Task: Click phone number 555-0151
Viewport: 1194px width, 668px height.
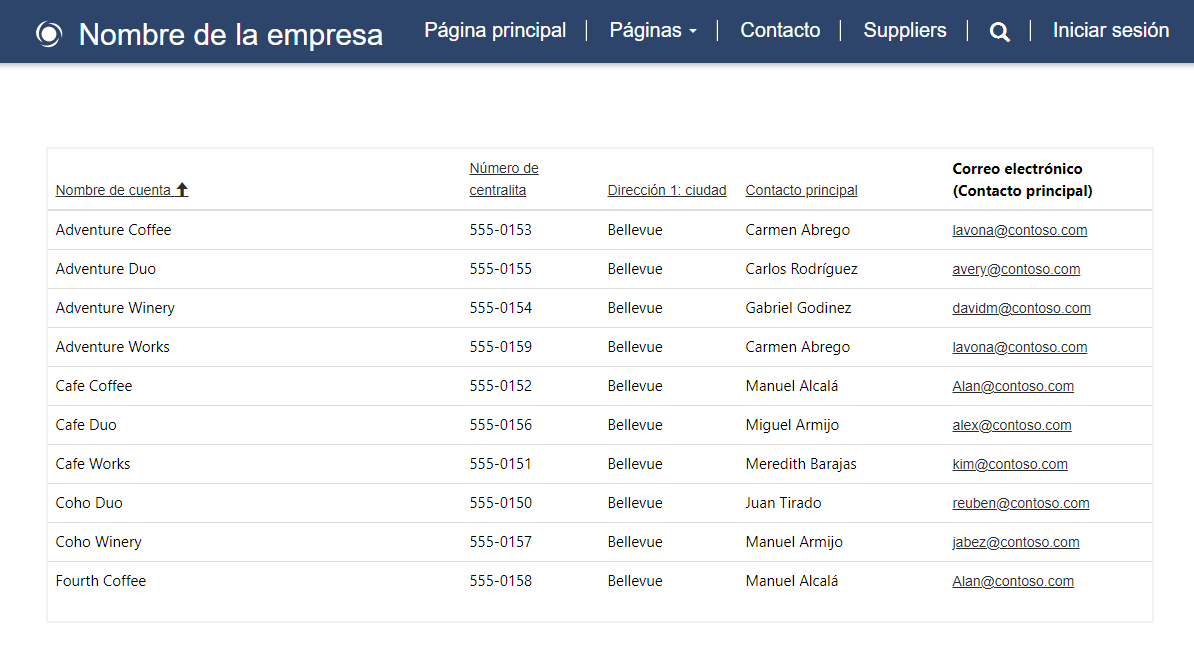Action: point(500,464)
